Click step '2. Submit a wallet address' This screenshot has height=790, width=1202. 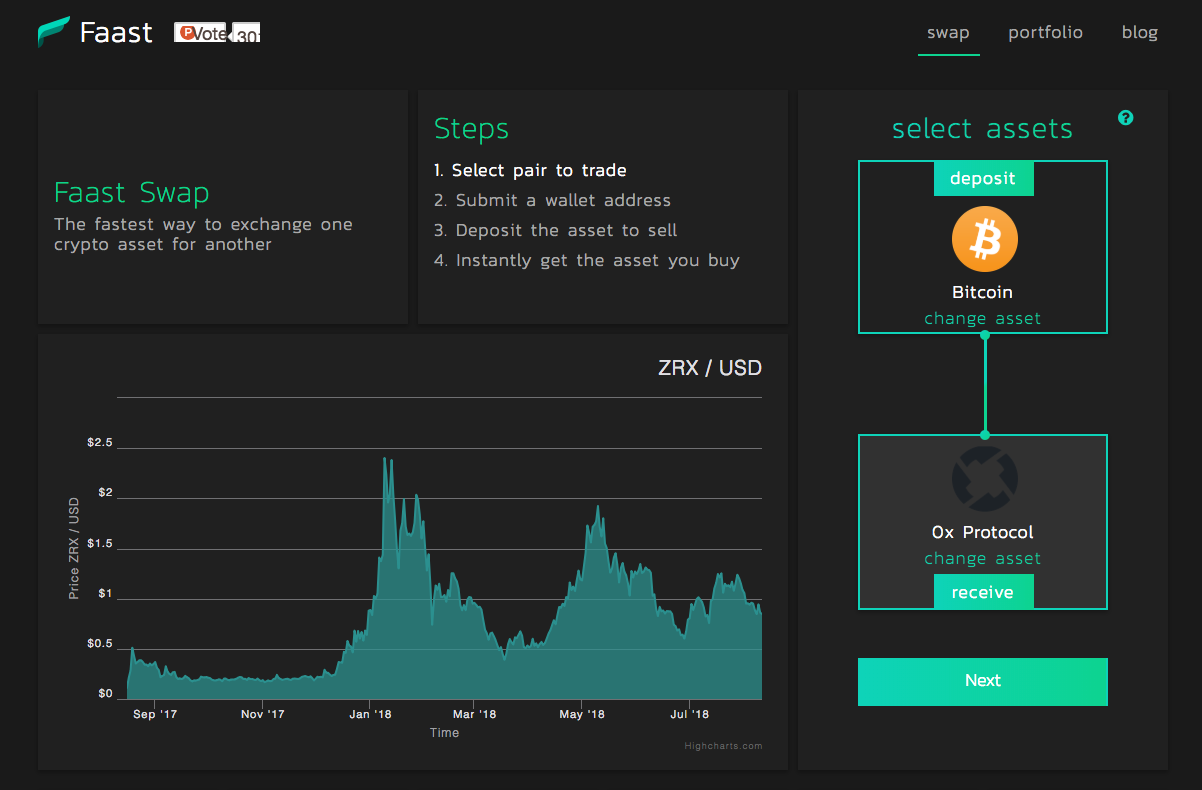552,201
